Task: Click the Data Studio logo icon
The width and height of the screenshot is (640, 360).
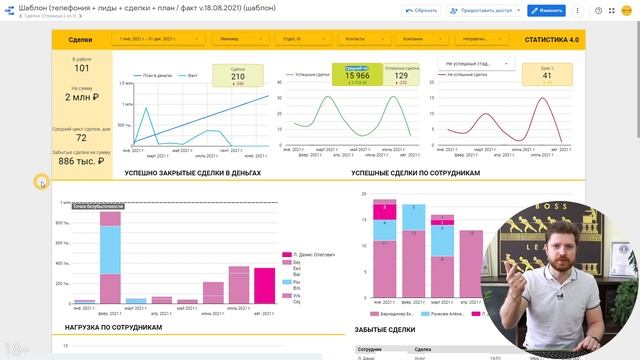Action: coord(9,10)
